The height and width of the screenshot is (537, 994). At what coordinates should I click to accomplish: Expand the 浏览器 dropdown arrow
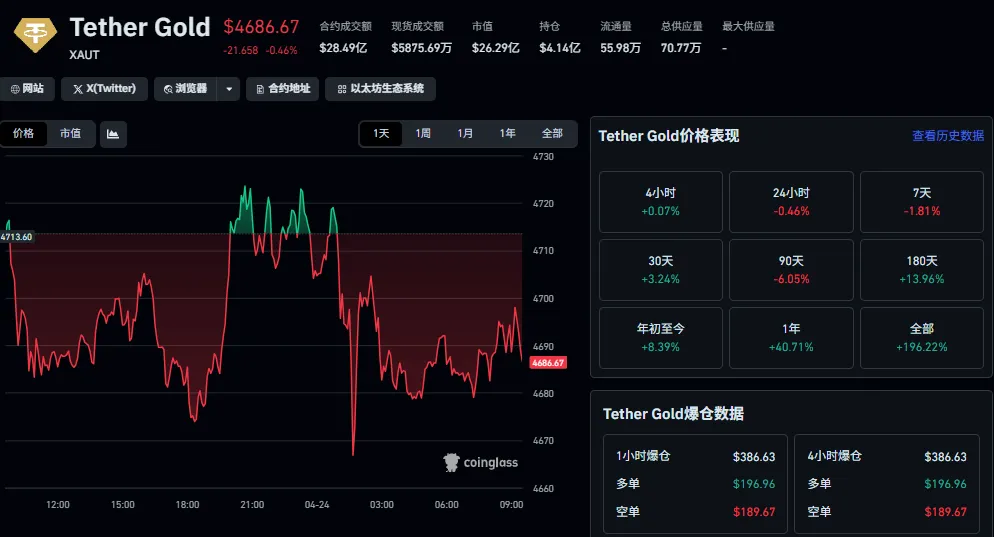click(229, 89)
